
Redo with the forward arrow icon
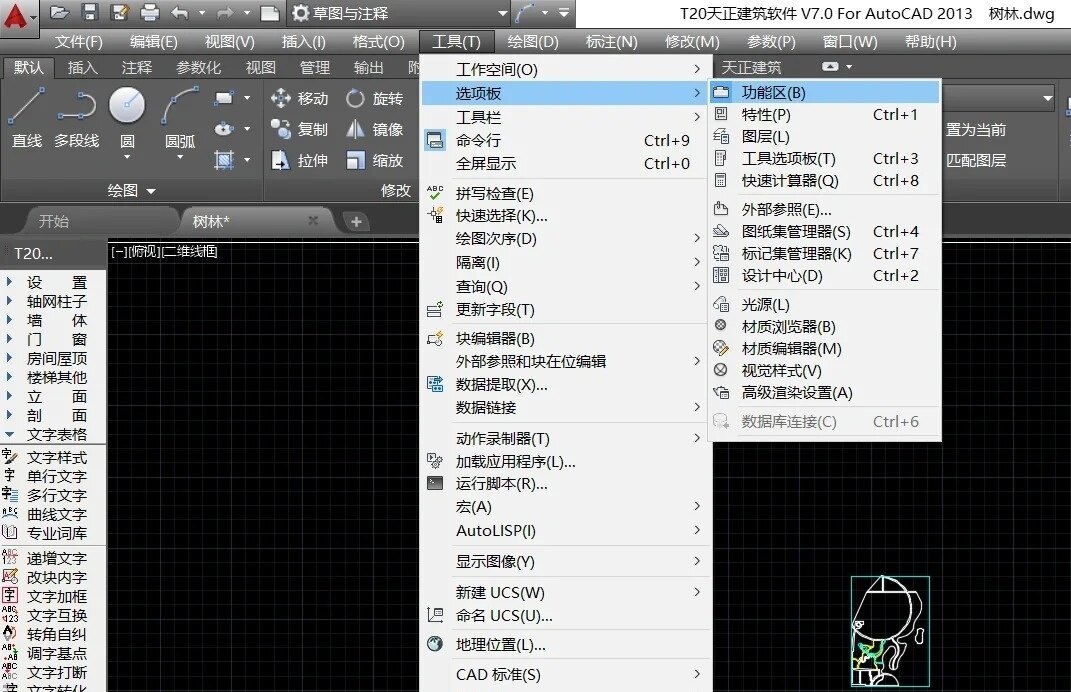coord(225,12)
